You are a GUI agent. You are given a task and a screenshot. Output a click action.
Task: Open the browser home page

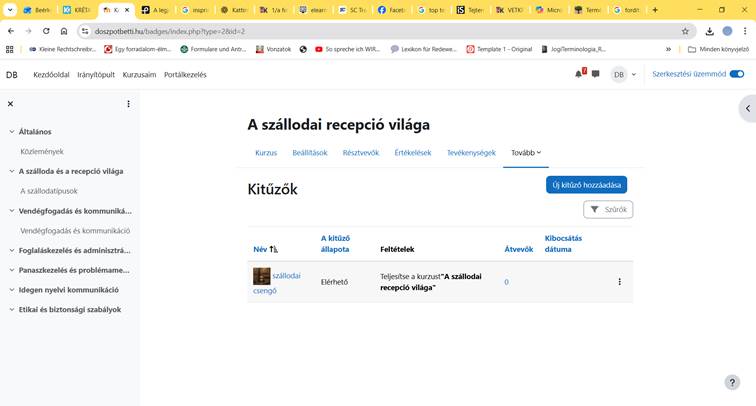[64, 31]
